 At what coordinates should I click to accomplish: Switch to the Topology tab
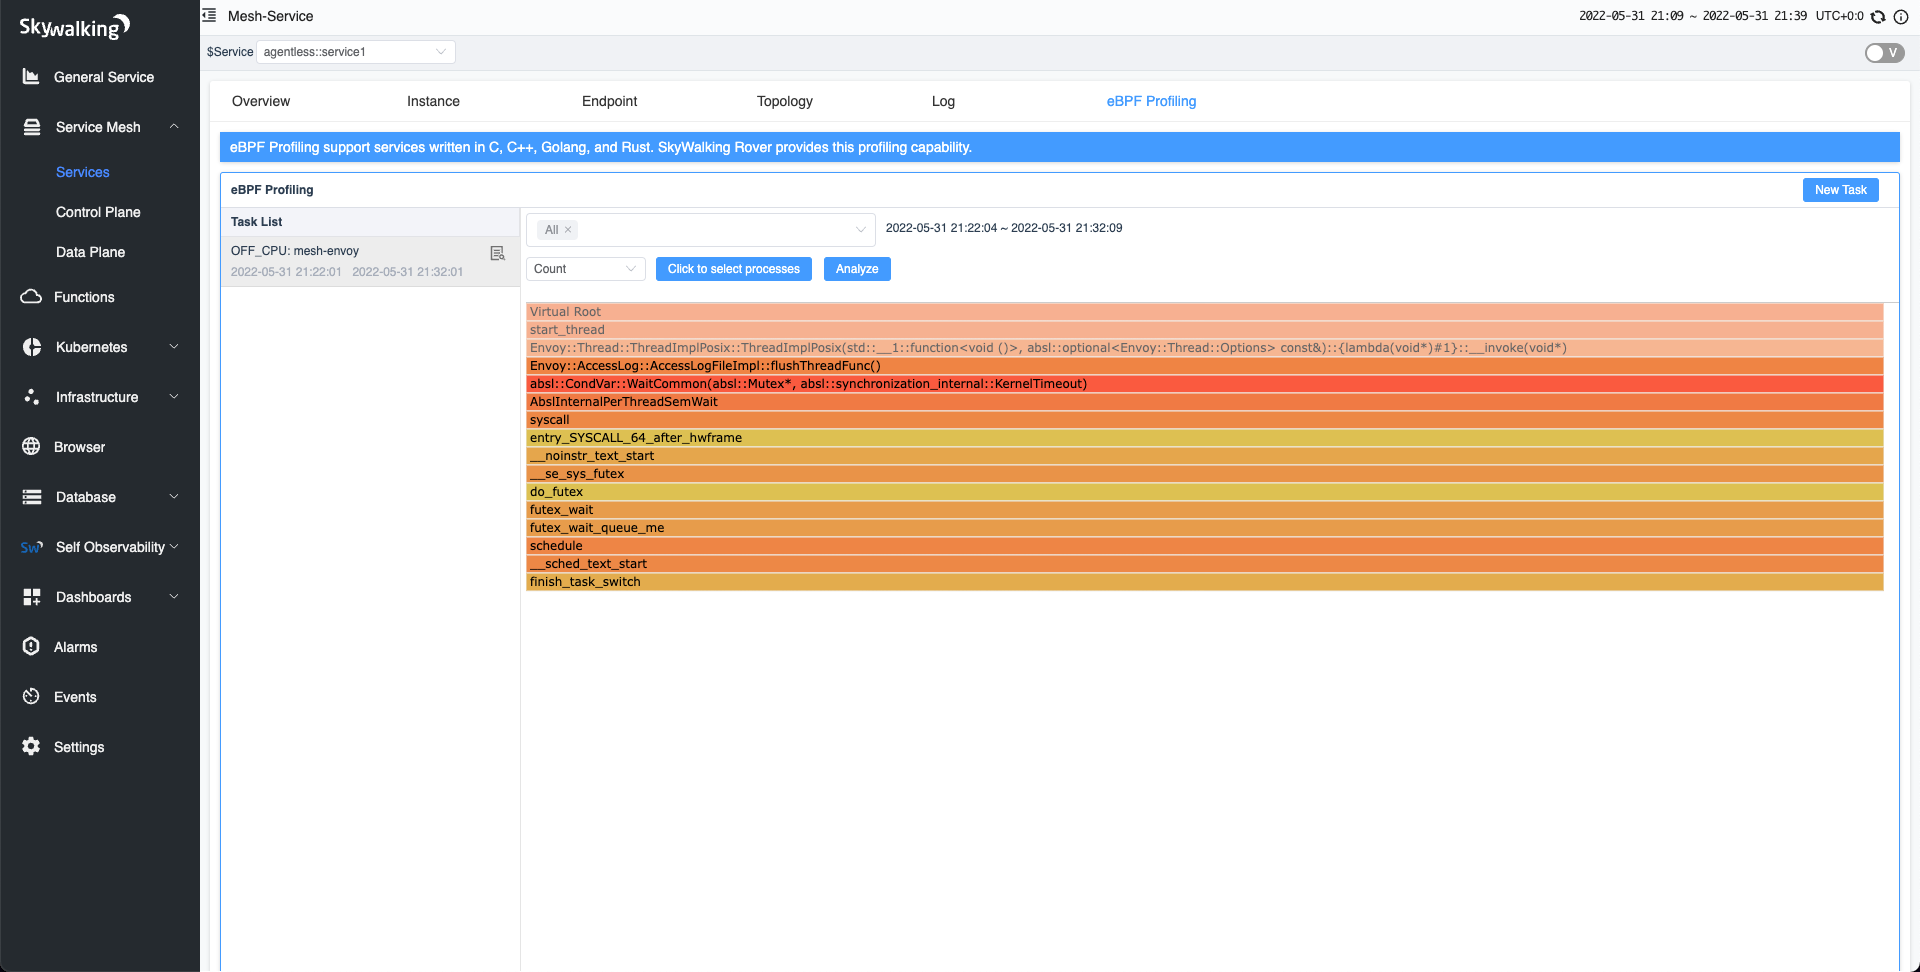coord(784,101)
